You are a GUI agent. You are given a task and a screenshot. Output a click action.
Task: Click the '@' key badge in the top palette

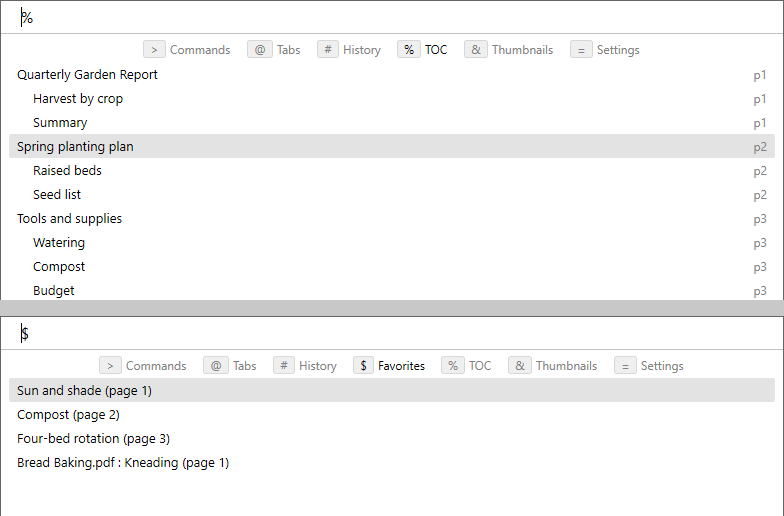tap(260, 50)
